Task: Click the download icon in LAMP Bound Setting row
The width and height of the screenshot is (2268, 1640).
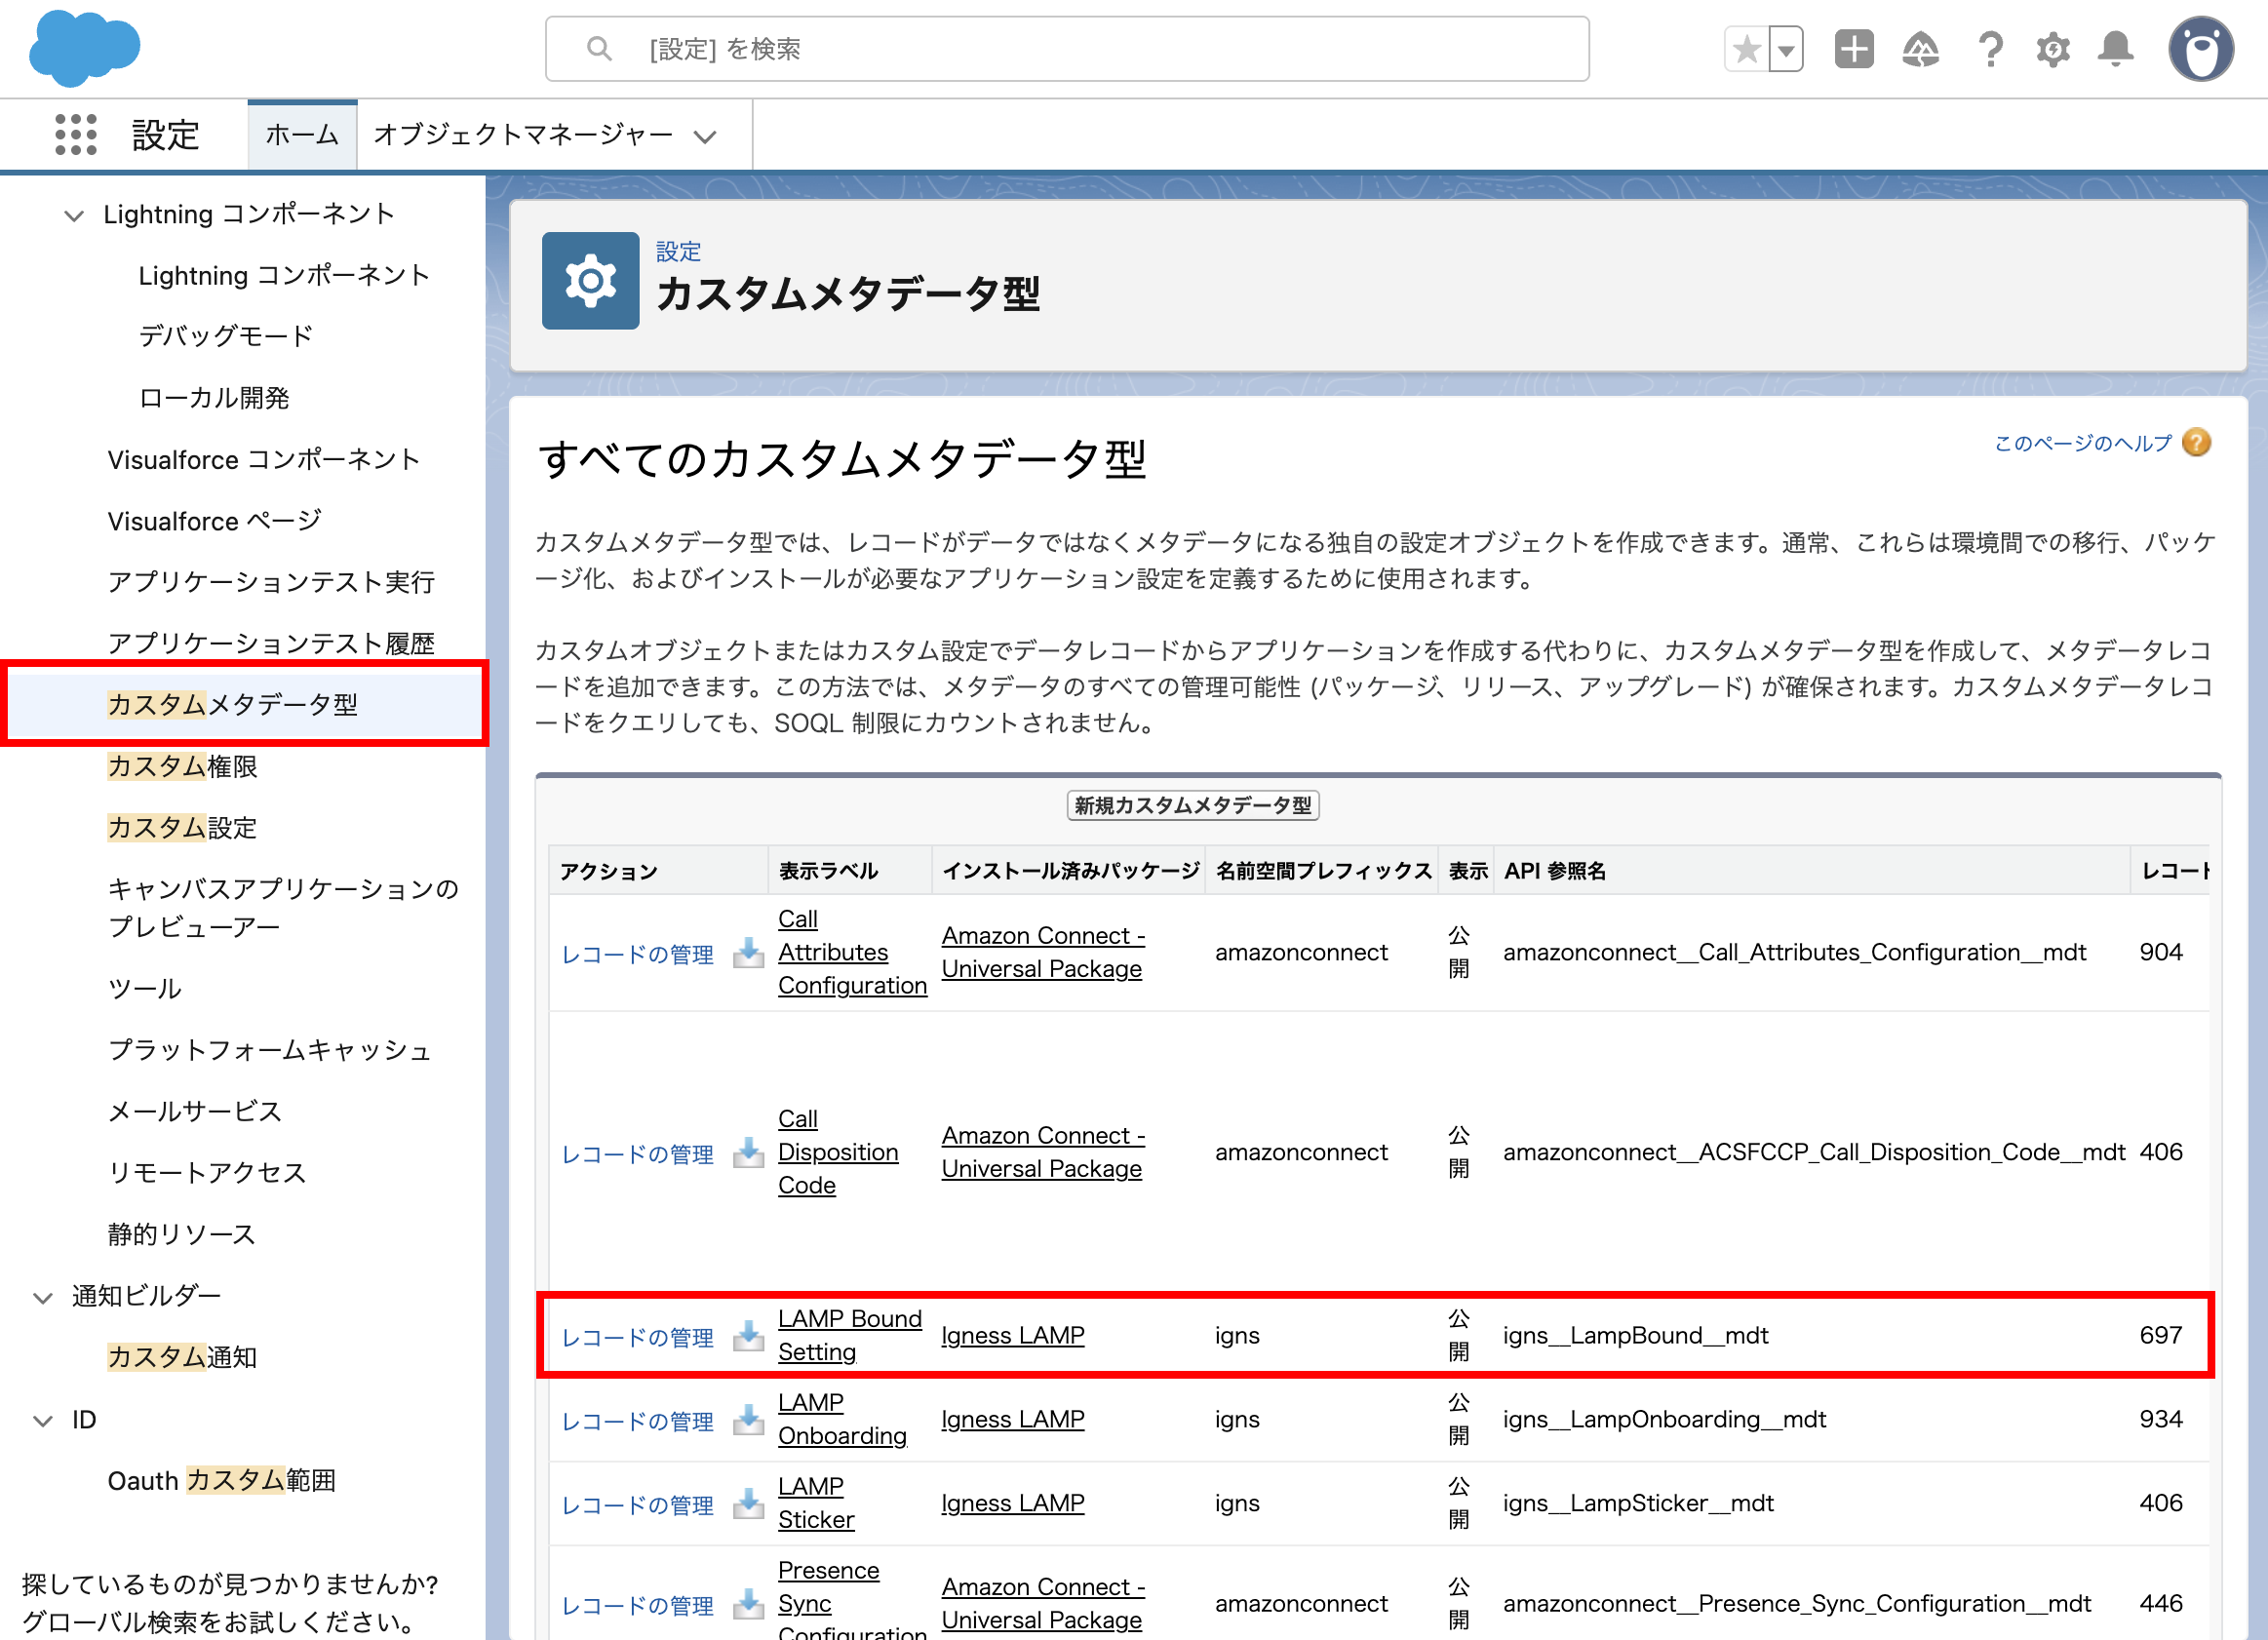Action: [x=748, y=1336]
